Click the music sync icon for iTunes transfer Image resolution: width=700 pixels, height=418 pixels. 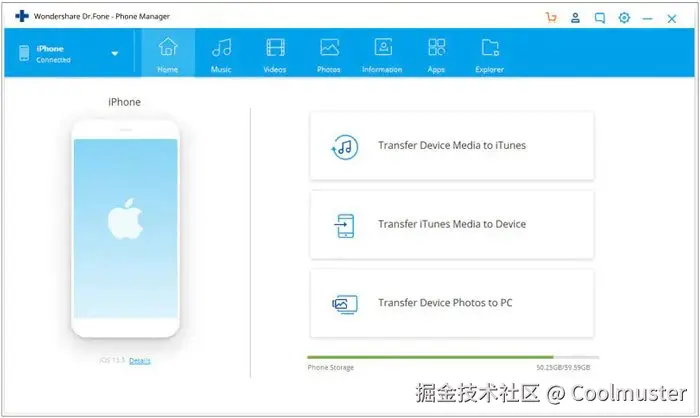(x=345, y=147)
